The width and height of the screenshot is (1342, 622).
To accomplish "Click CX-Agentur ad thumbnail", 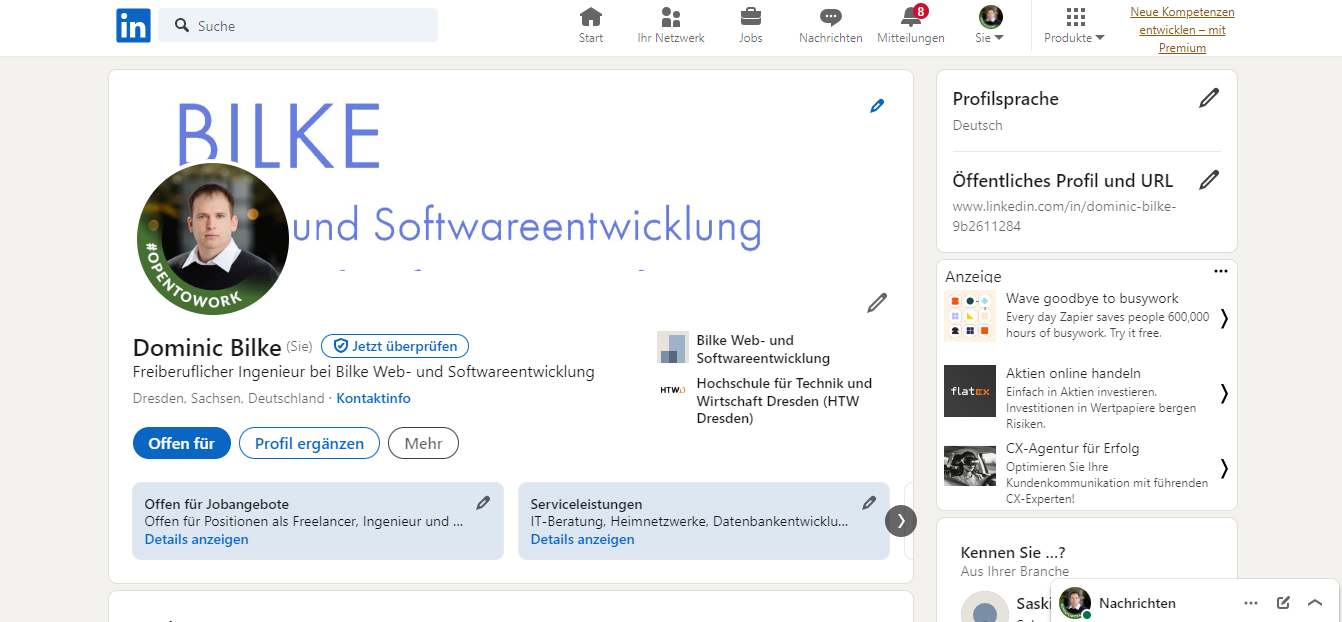I will (x=970, y=466).
